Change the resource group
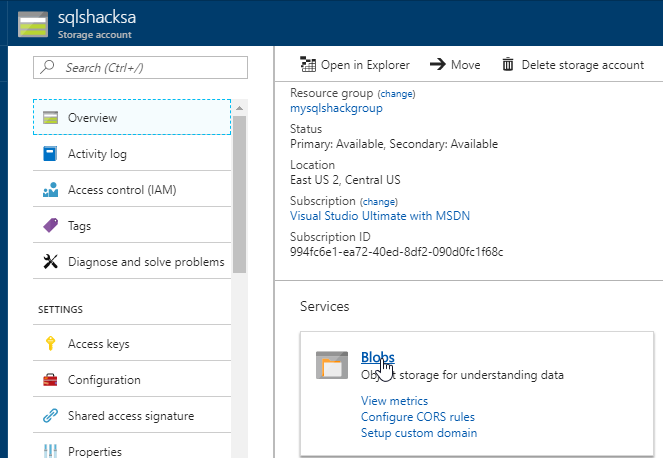Image resolution: width=663 pixels, height=458 pixels. pyautogui.click(x=396, y=93)
